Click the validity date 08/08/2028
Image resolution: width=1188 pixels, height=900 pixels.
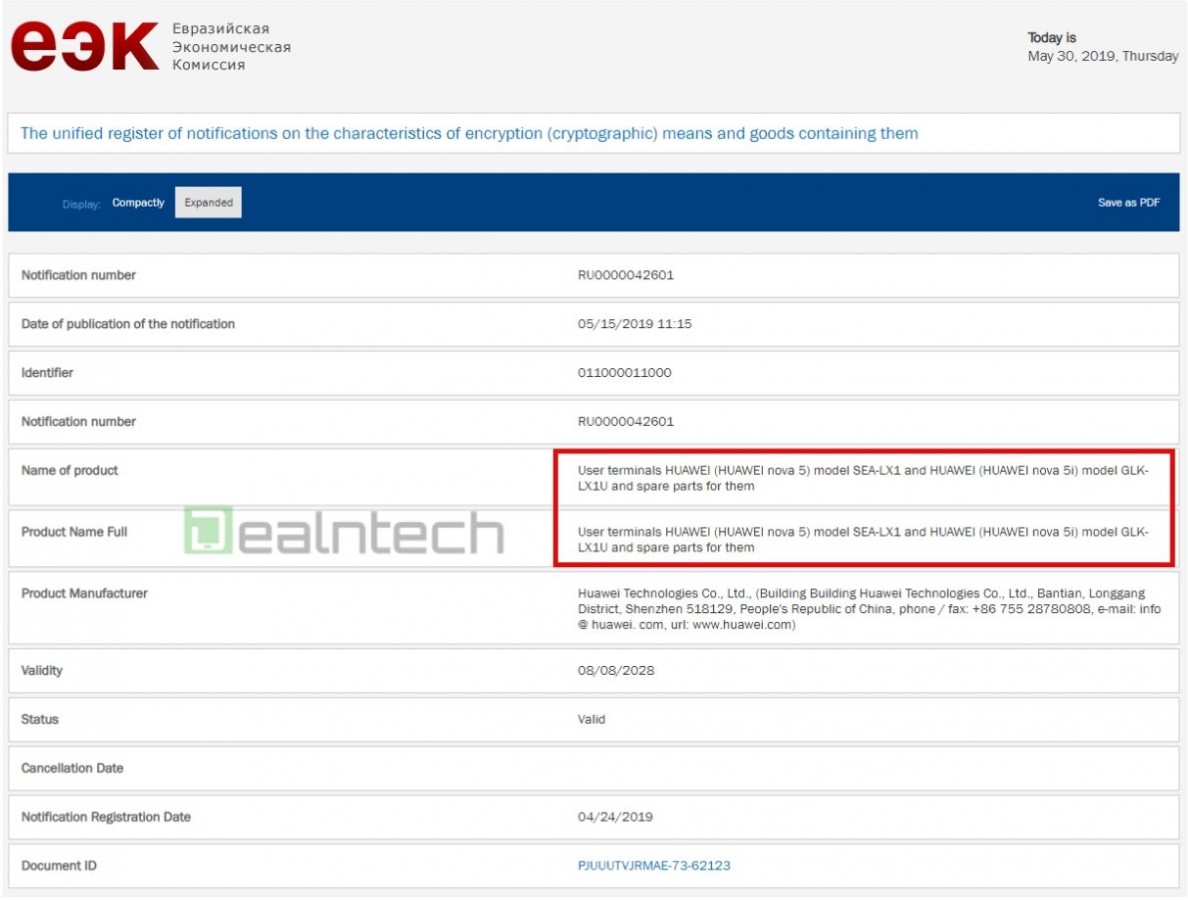pos(615,670)
